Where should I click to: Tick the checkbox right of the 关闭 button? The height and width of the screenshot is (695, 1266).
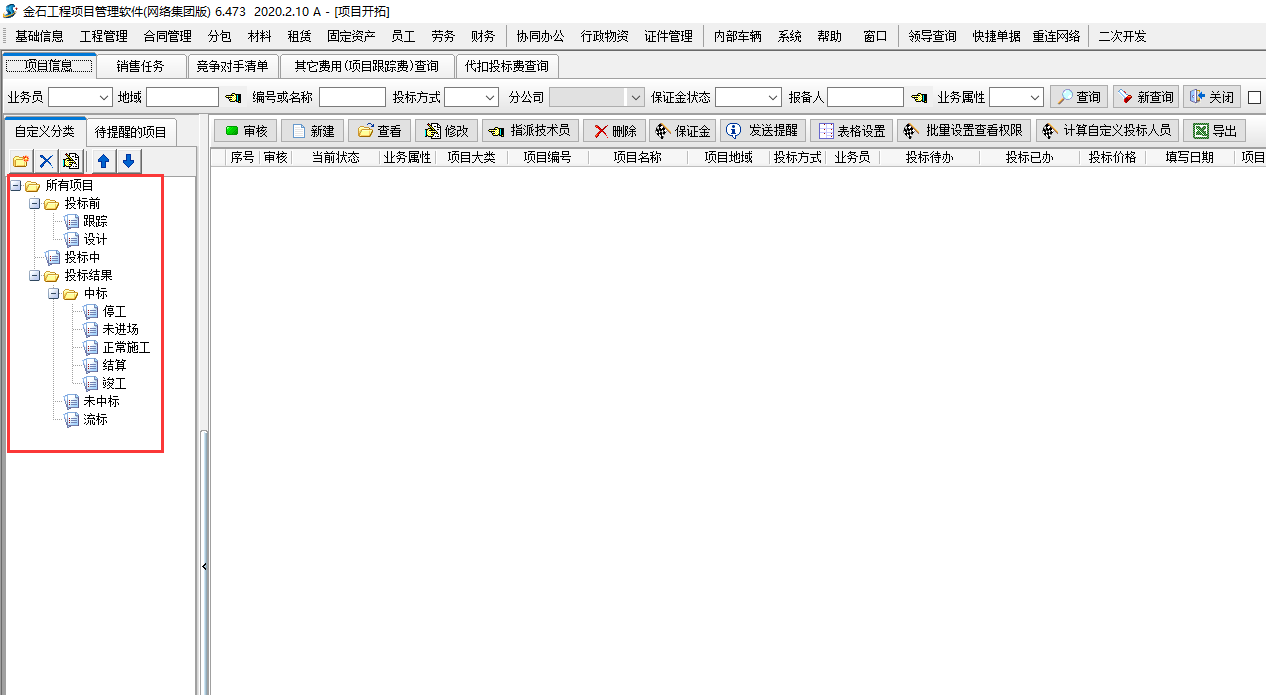1255,97
